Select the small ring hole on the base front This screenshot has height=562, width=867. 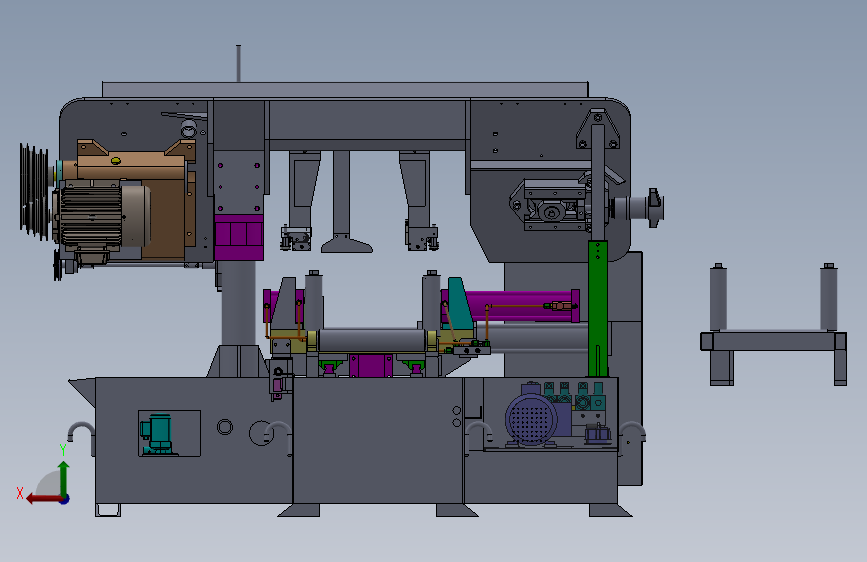coord(225,426)
